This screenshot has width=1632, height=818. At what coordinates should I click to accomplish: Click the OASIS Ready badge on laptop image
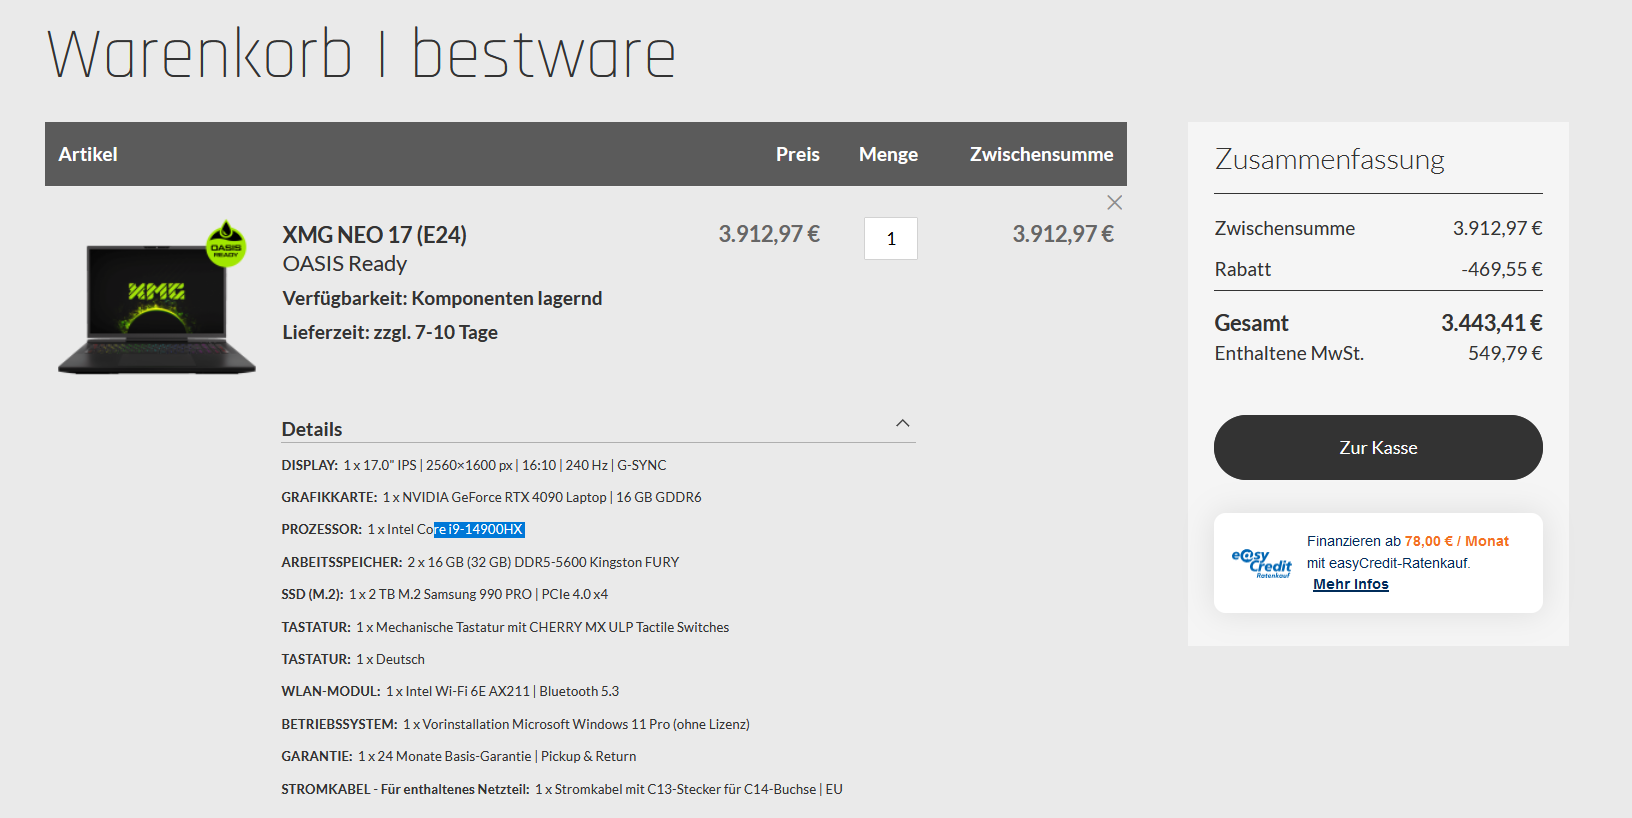(226, 244)
